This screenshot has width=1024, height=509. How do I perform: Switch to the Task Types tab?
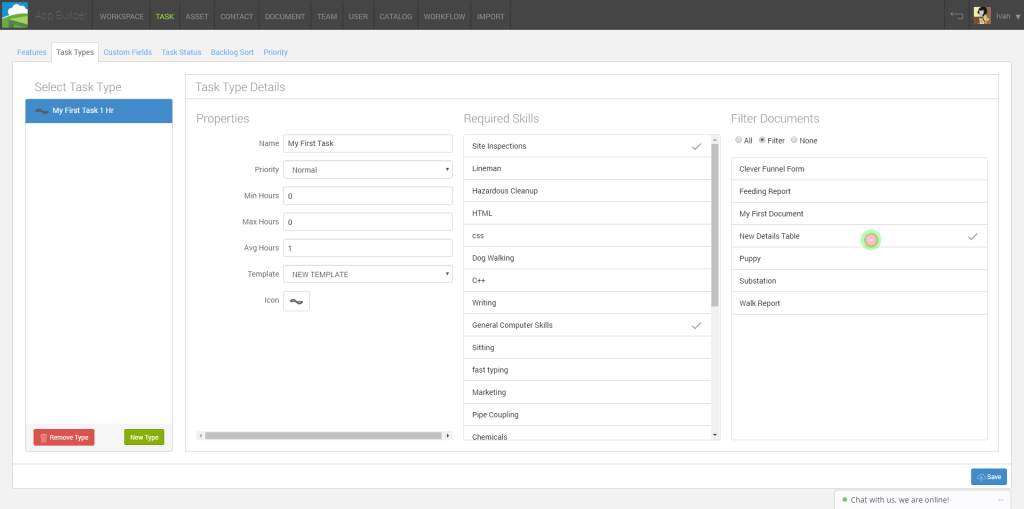point(75,52)
